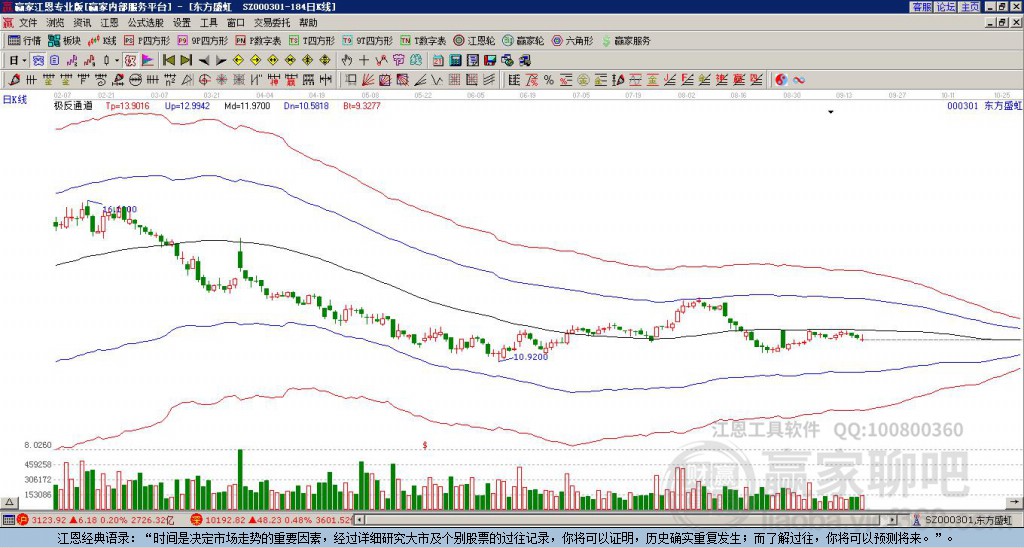Click the first yellow diamond arrow icon

238,61
